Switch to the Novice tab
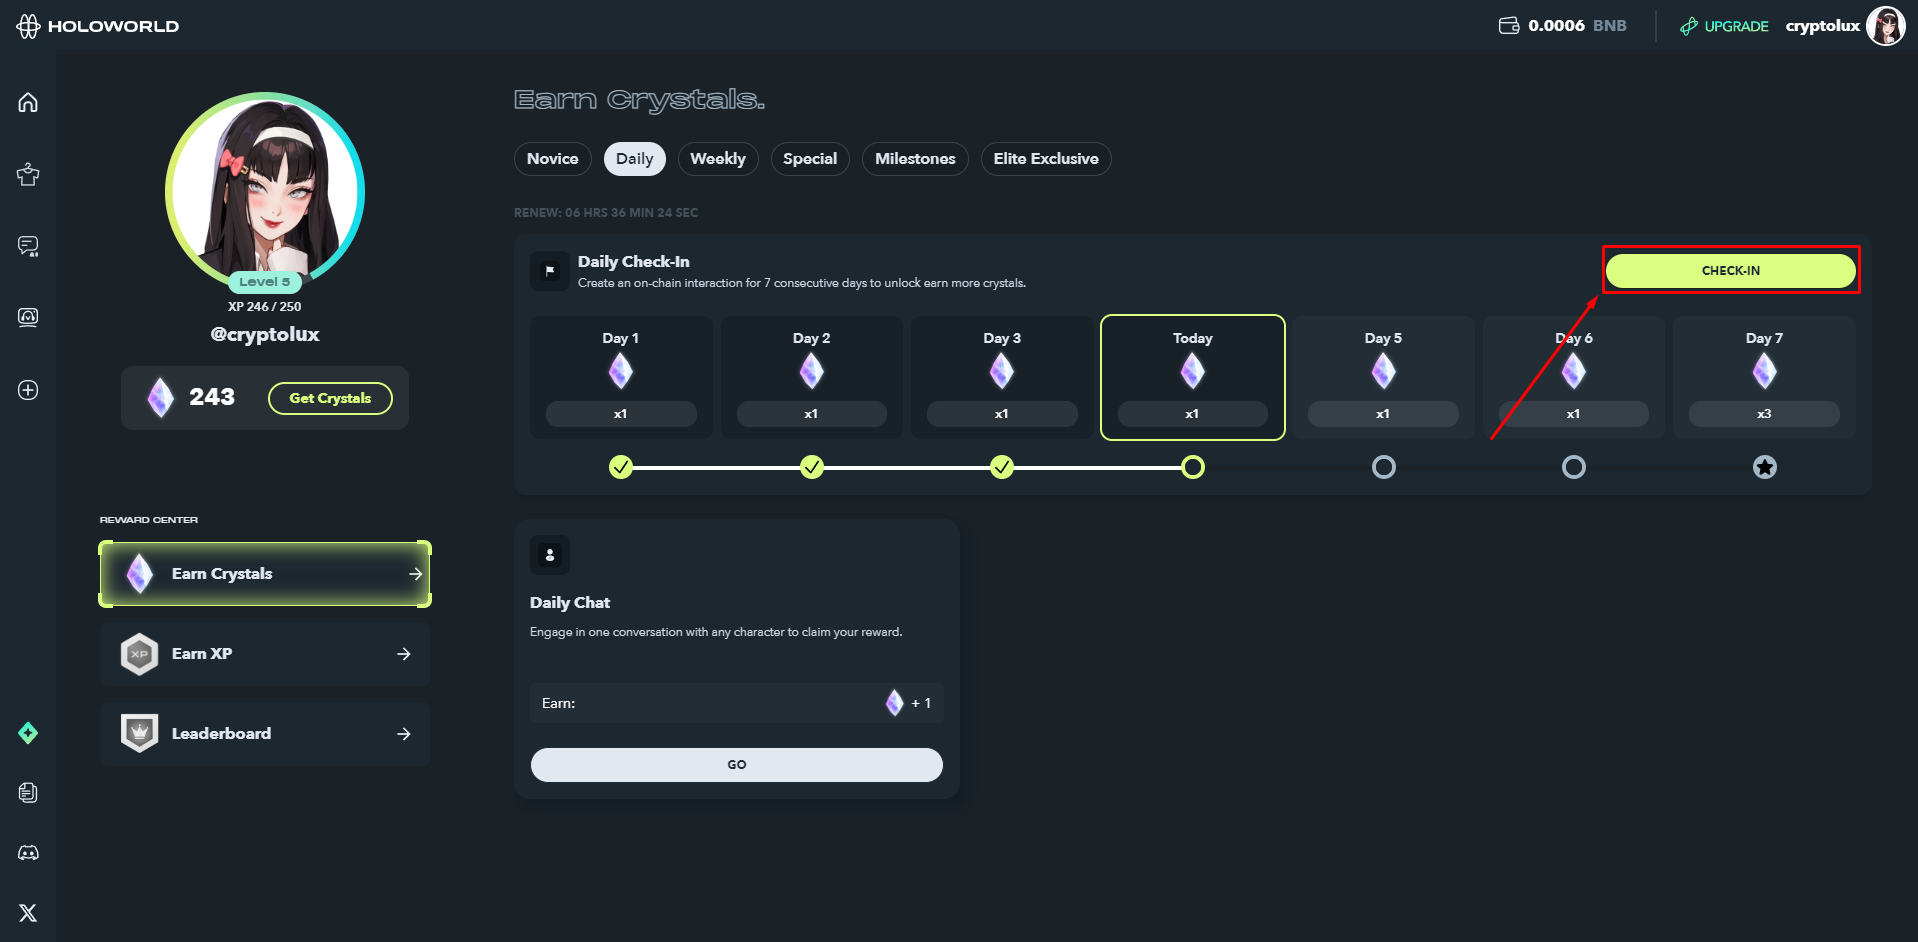The width and height of the screenshot is (1918, 942). (x=553, y=159)
